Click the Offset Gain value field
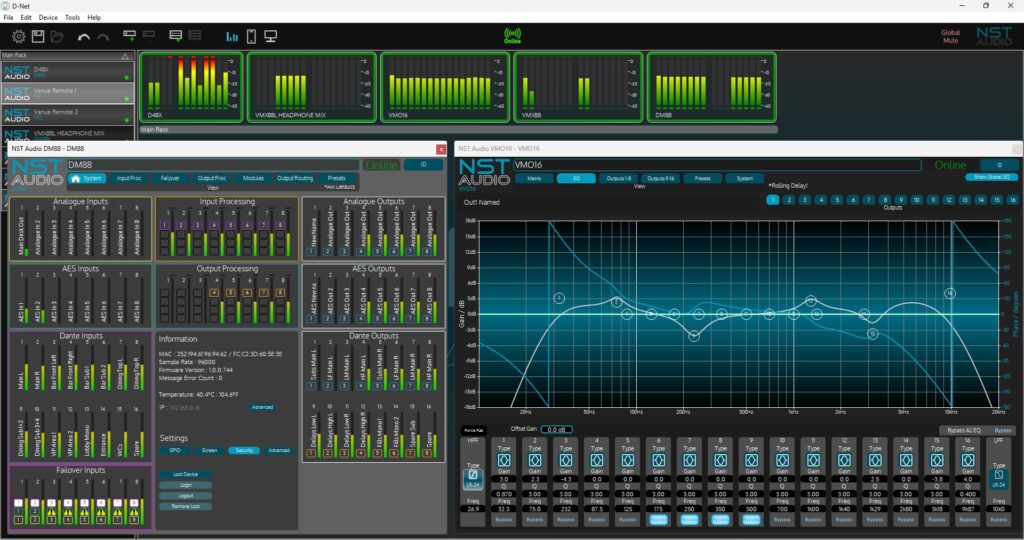The width and height of the screenshot is (1024, 540). (x=556, y=429)
